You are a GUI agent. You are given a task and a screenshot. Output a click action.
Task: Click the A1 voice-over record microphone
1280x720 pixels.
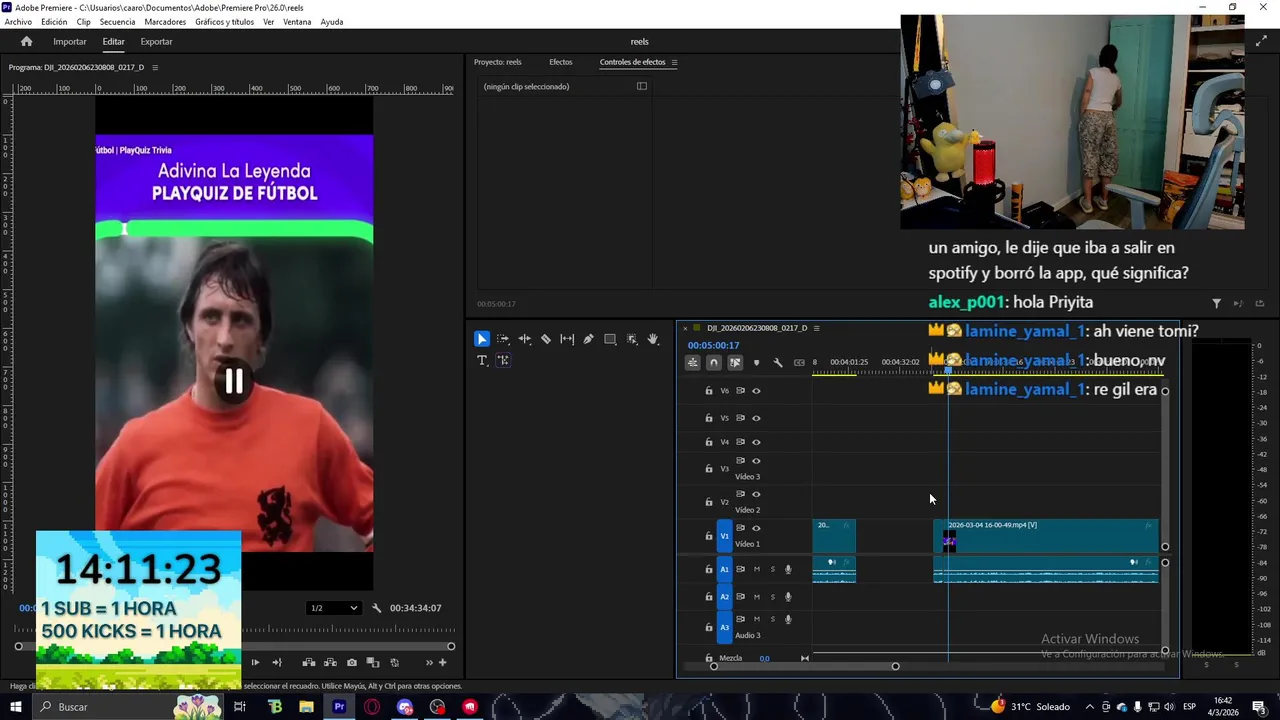point(788,569)
